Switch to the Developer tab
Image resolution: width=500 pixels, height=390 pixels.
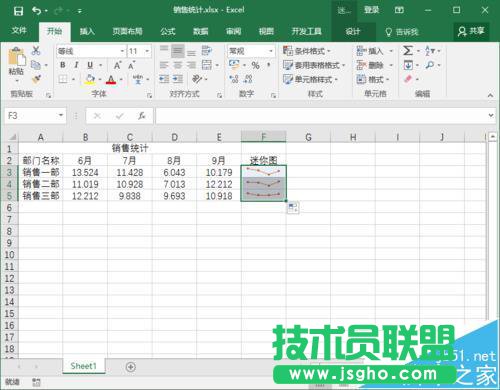point(306,32)
